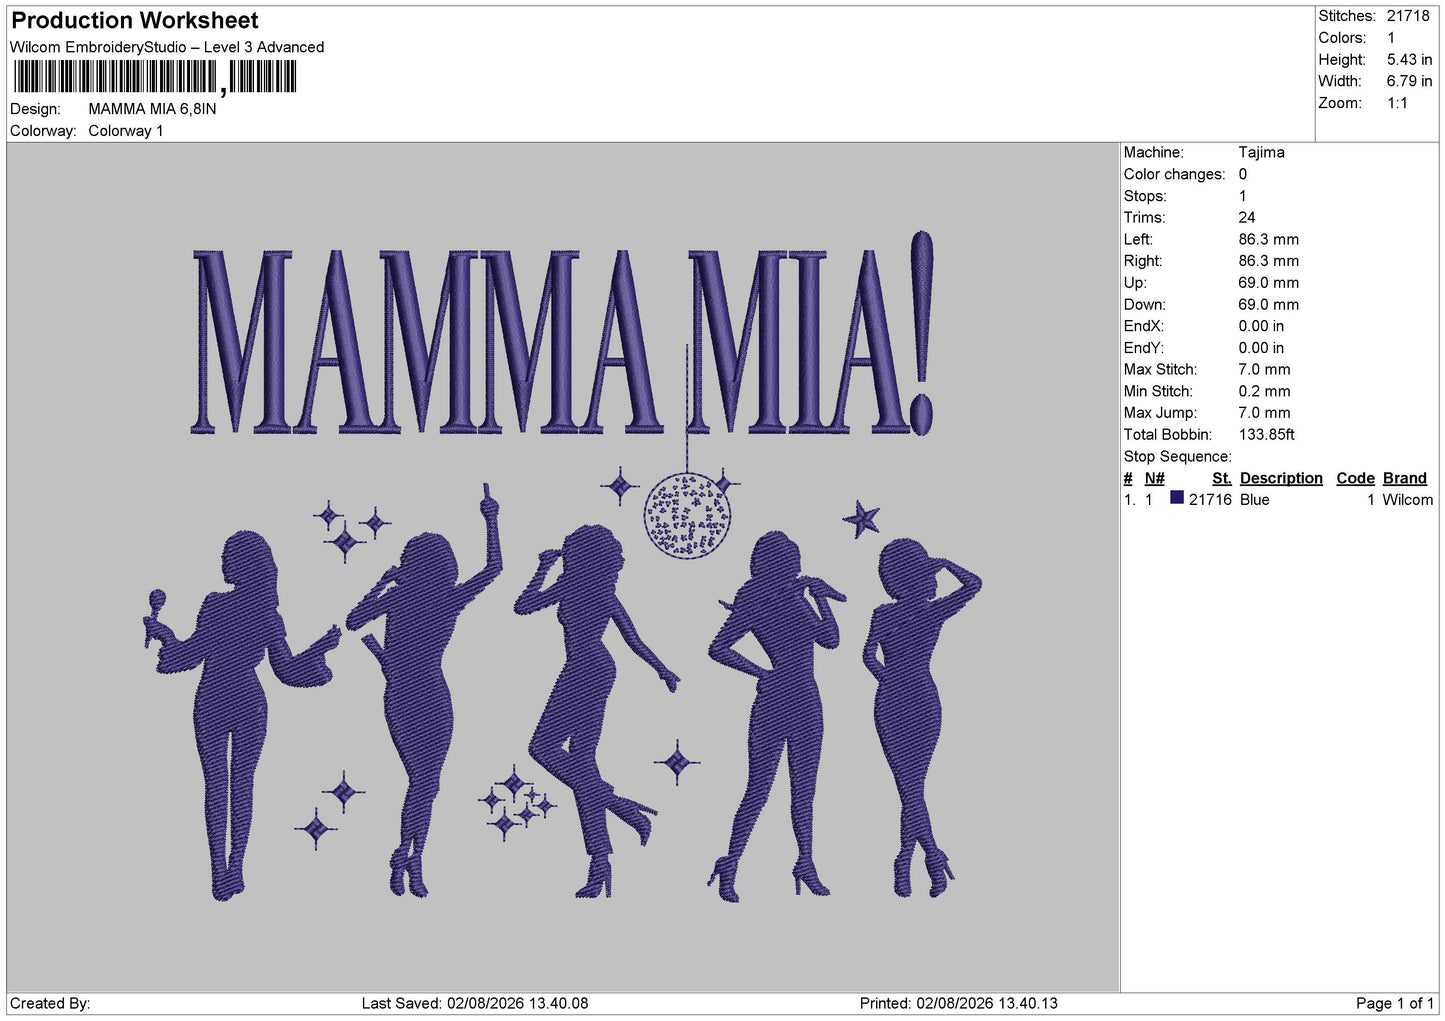1445x1021 pixels.
Task: Click the 'St.' column header
Action: coord(1222,478)
